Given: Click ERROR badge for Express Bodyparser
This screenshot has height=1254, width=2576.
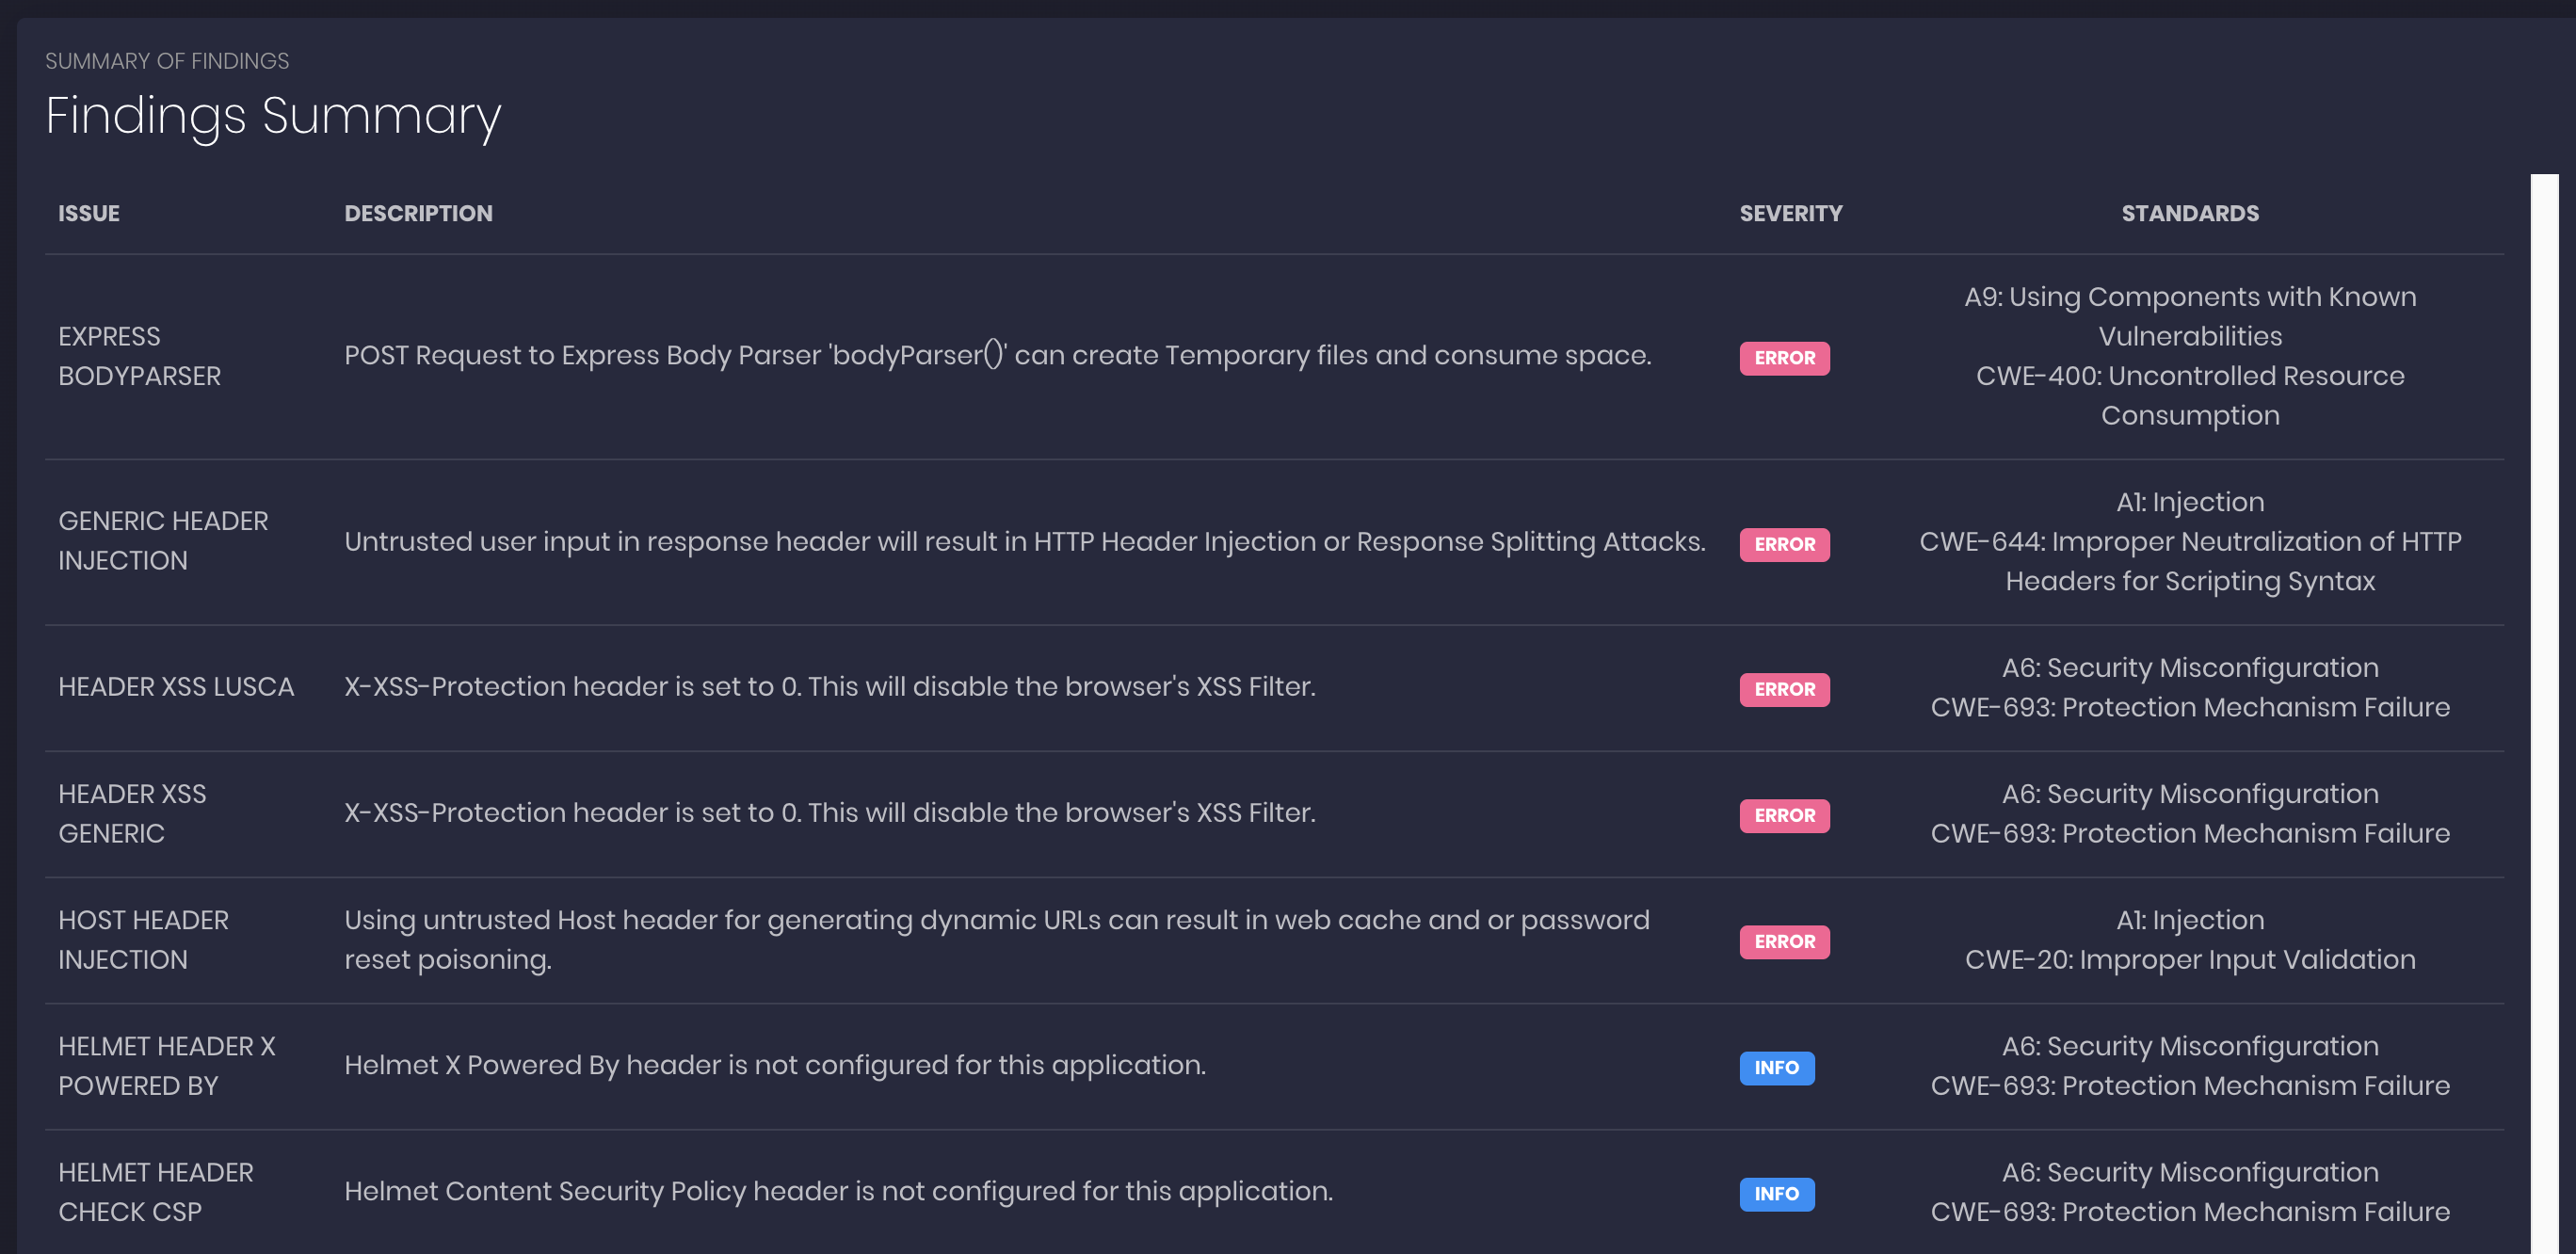Looking at the screenshot, I should click(1784, 358).
